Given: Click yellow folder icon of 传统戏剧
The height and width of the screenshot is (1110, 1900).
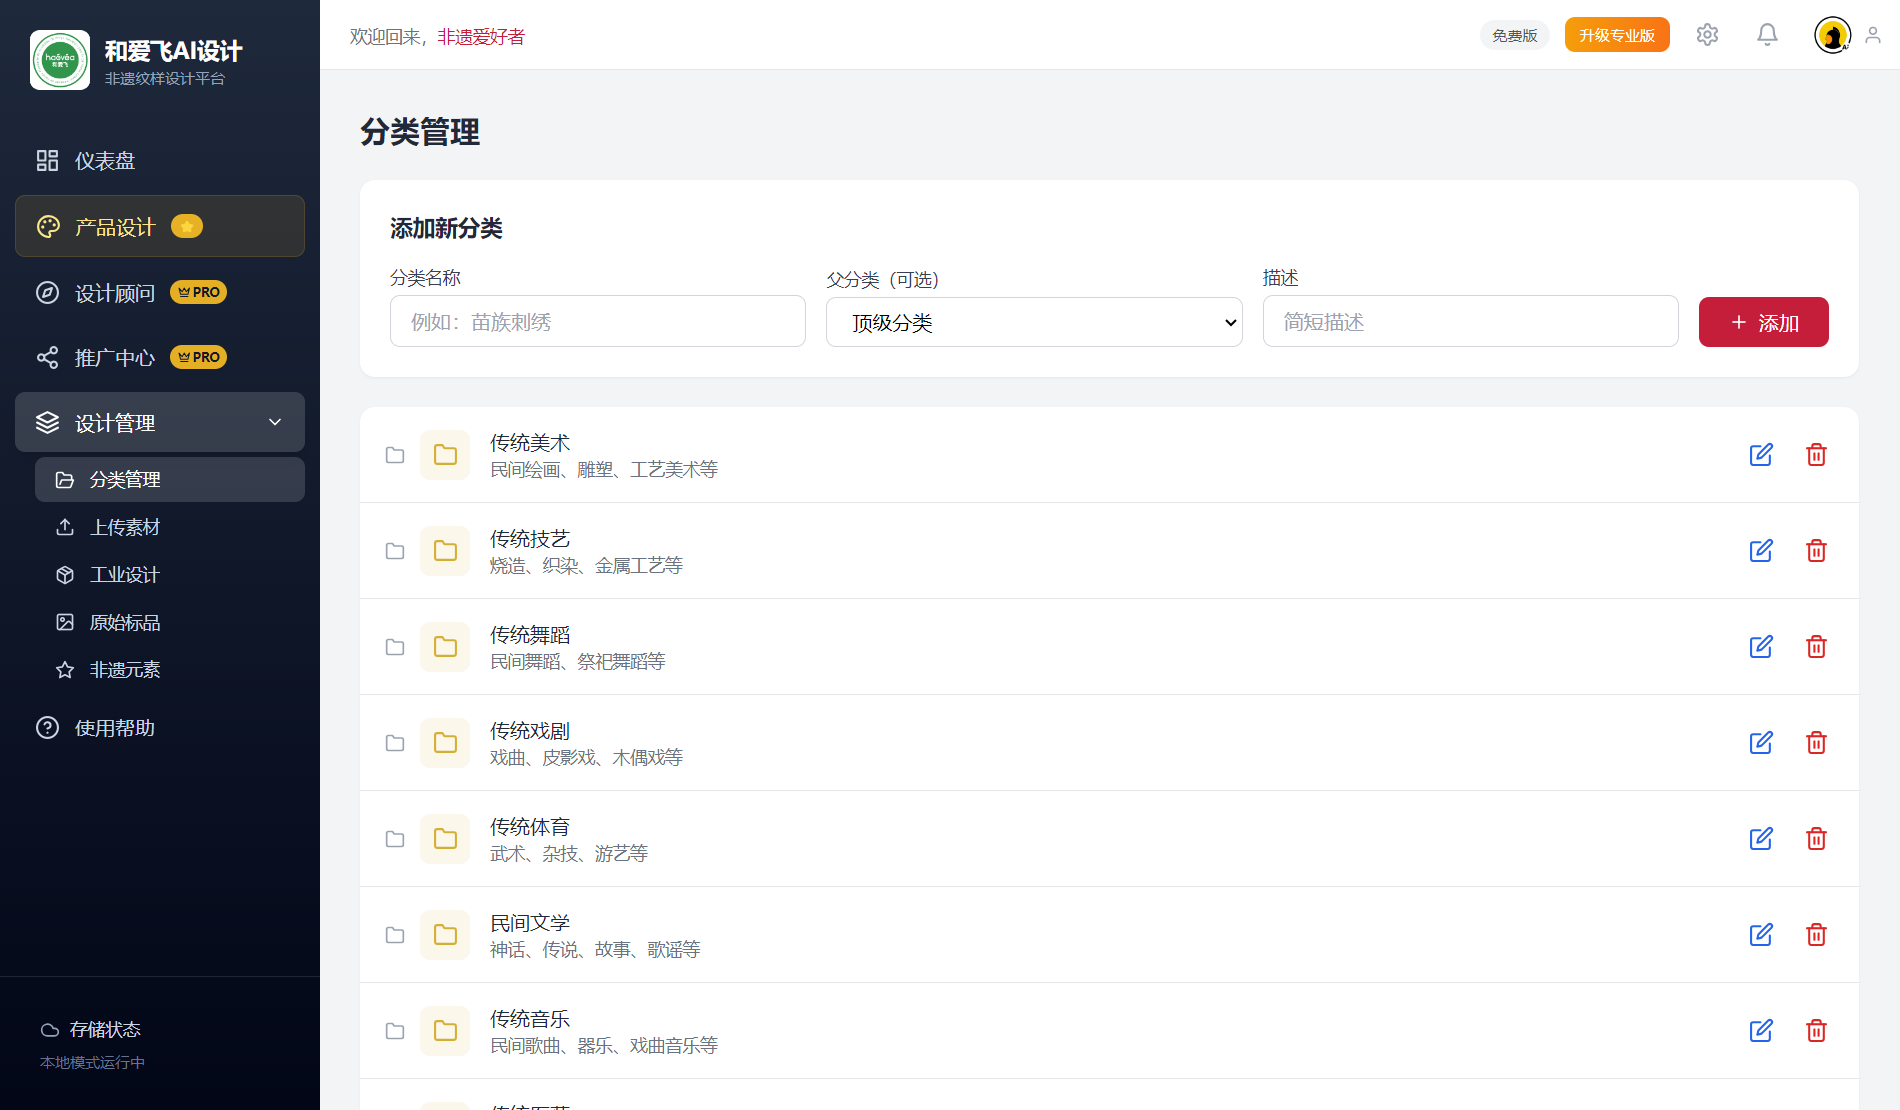Looking at the screenshot, I should 445,743.
